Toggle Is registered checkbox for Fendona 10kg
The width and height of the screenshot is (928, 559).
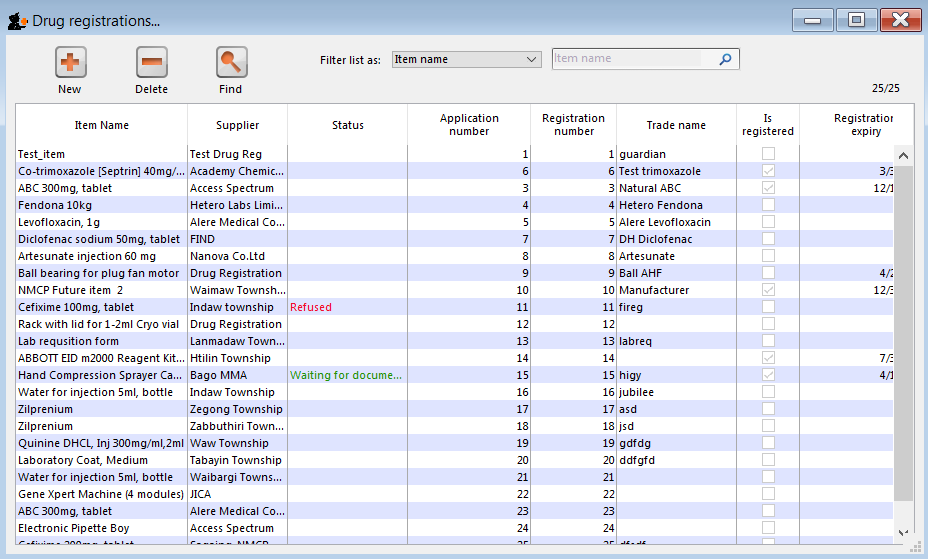[x=768, y=205]
